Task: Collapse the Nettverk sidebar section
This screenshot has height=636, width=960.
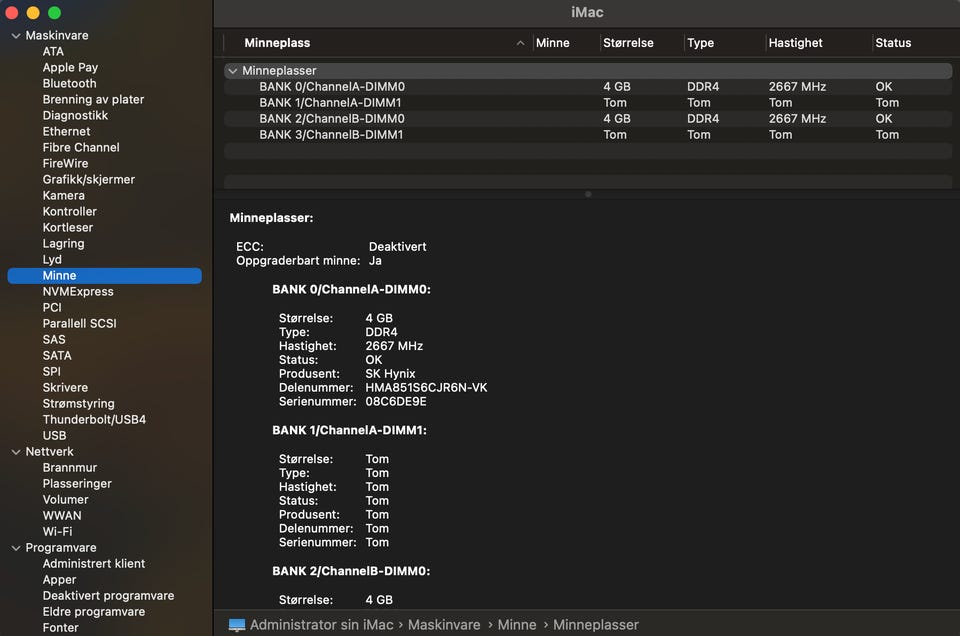Action: tap(16, 452)
